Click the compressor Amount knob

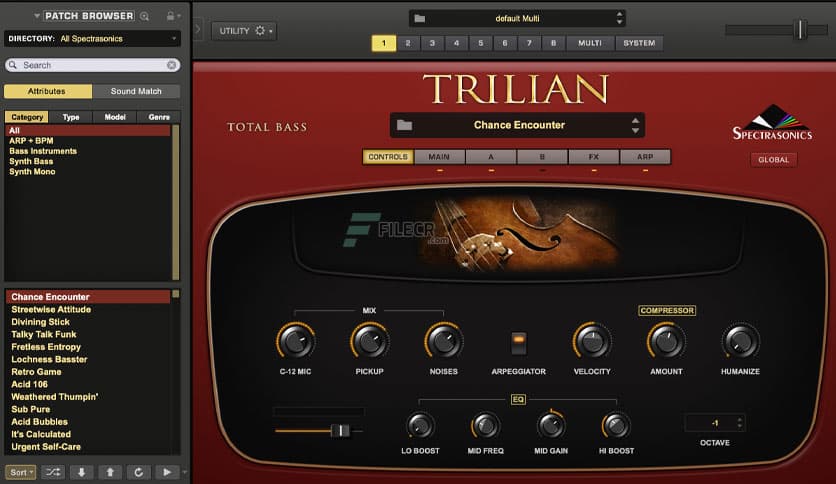tap(666, 341)
